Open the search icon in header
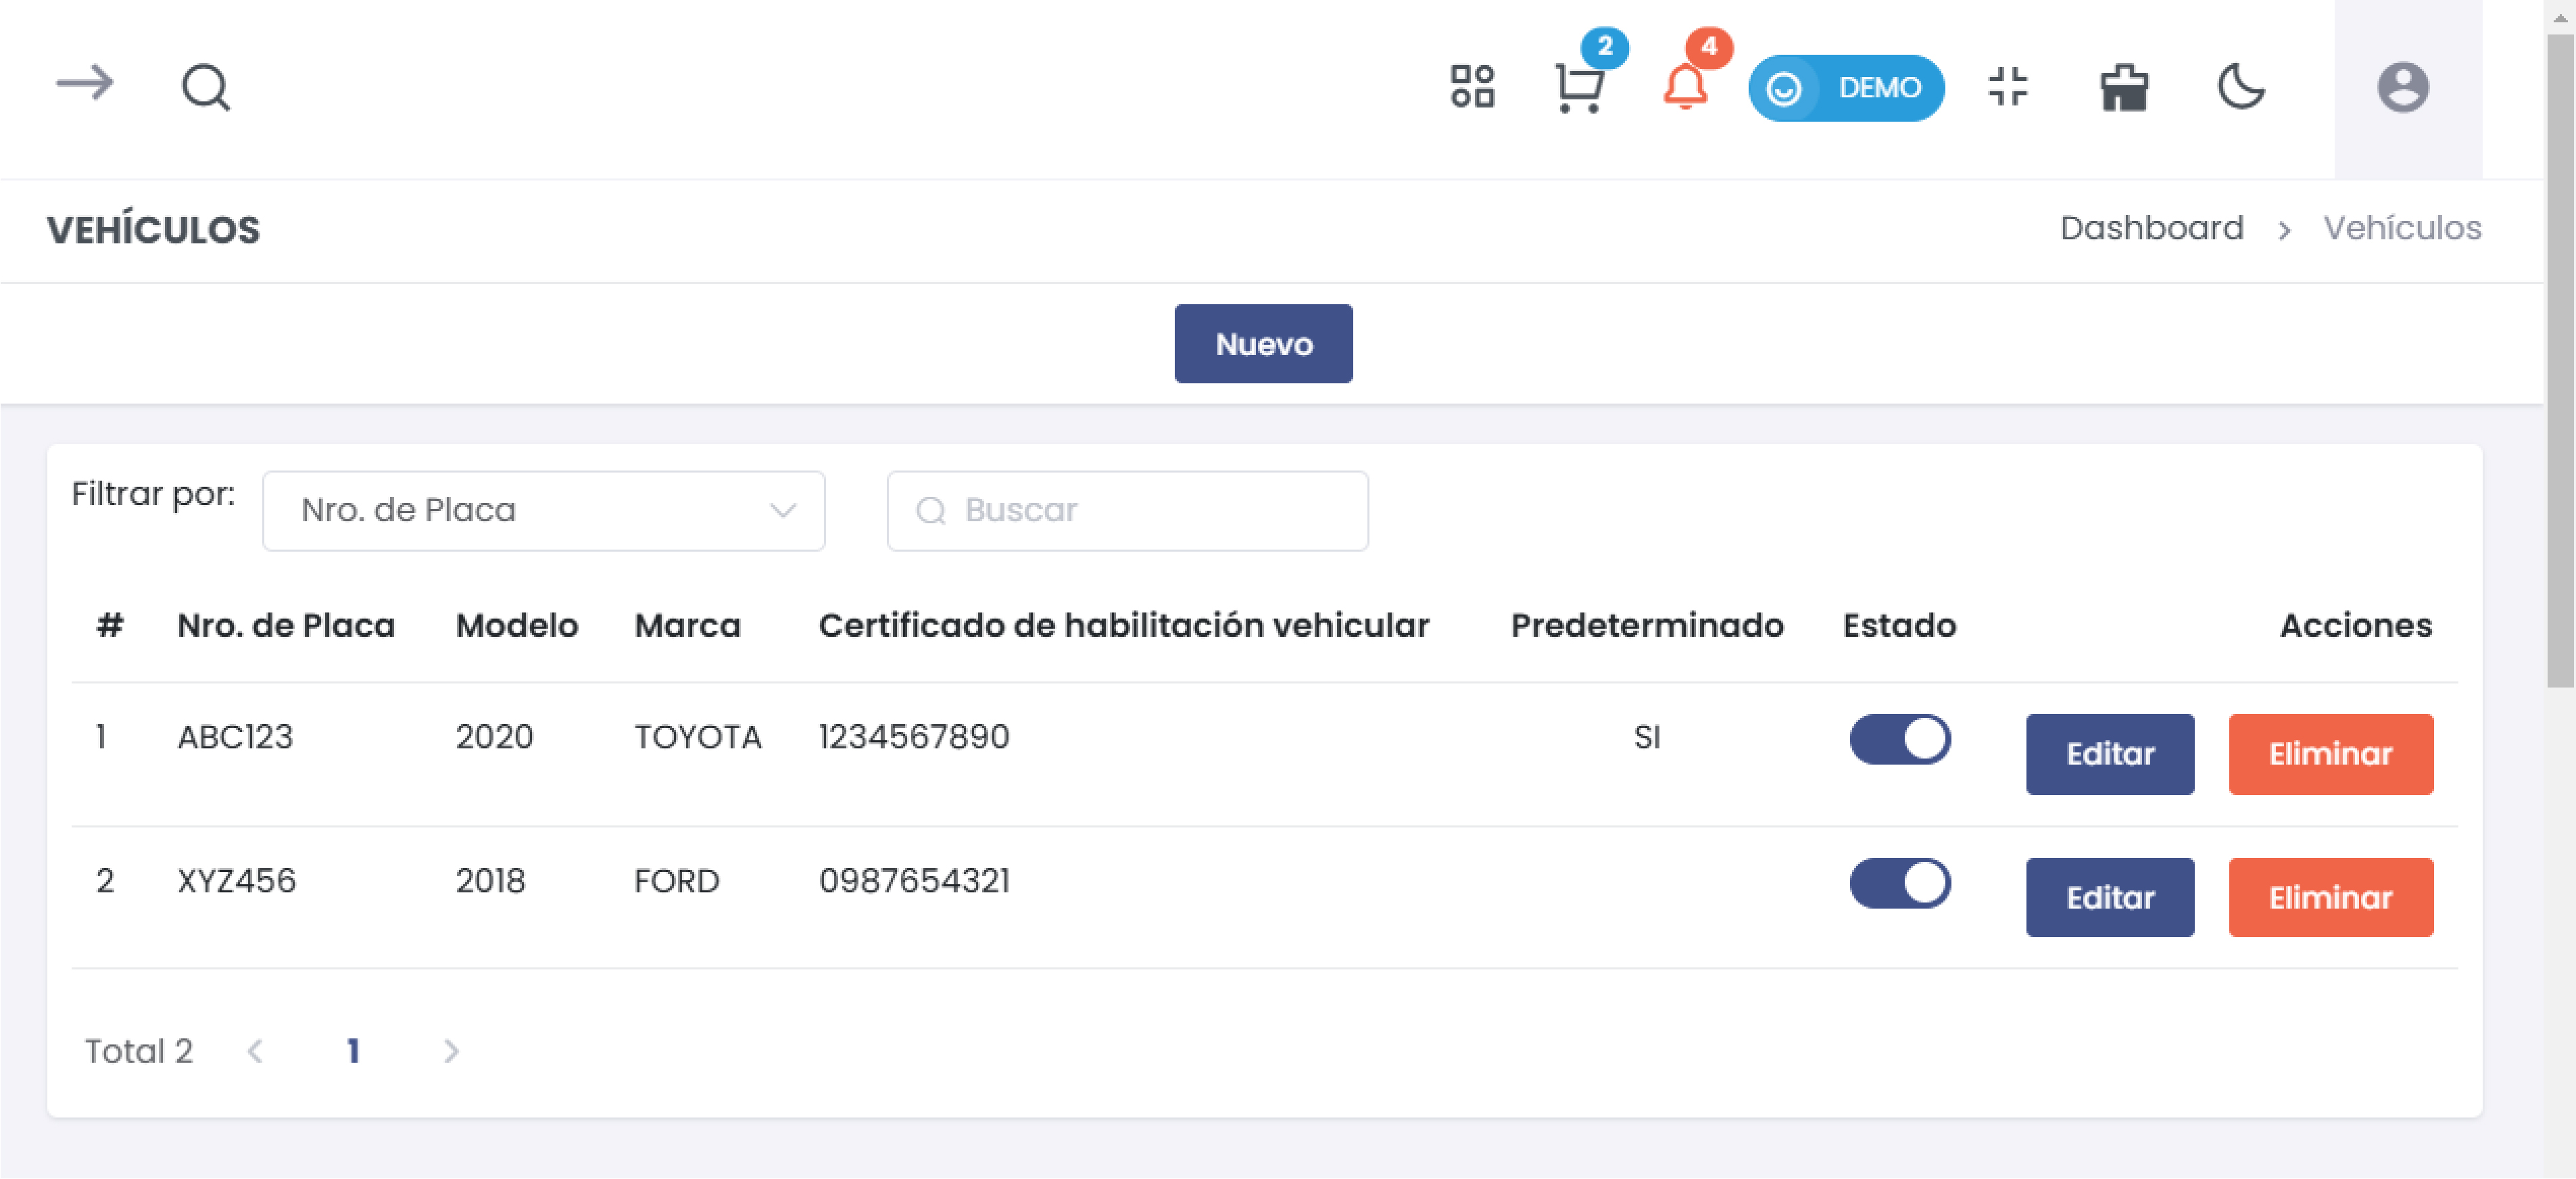Image resolution: width=2576 pixels, height=1179 pixels. [x=204, y=87]
